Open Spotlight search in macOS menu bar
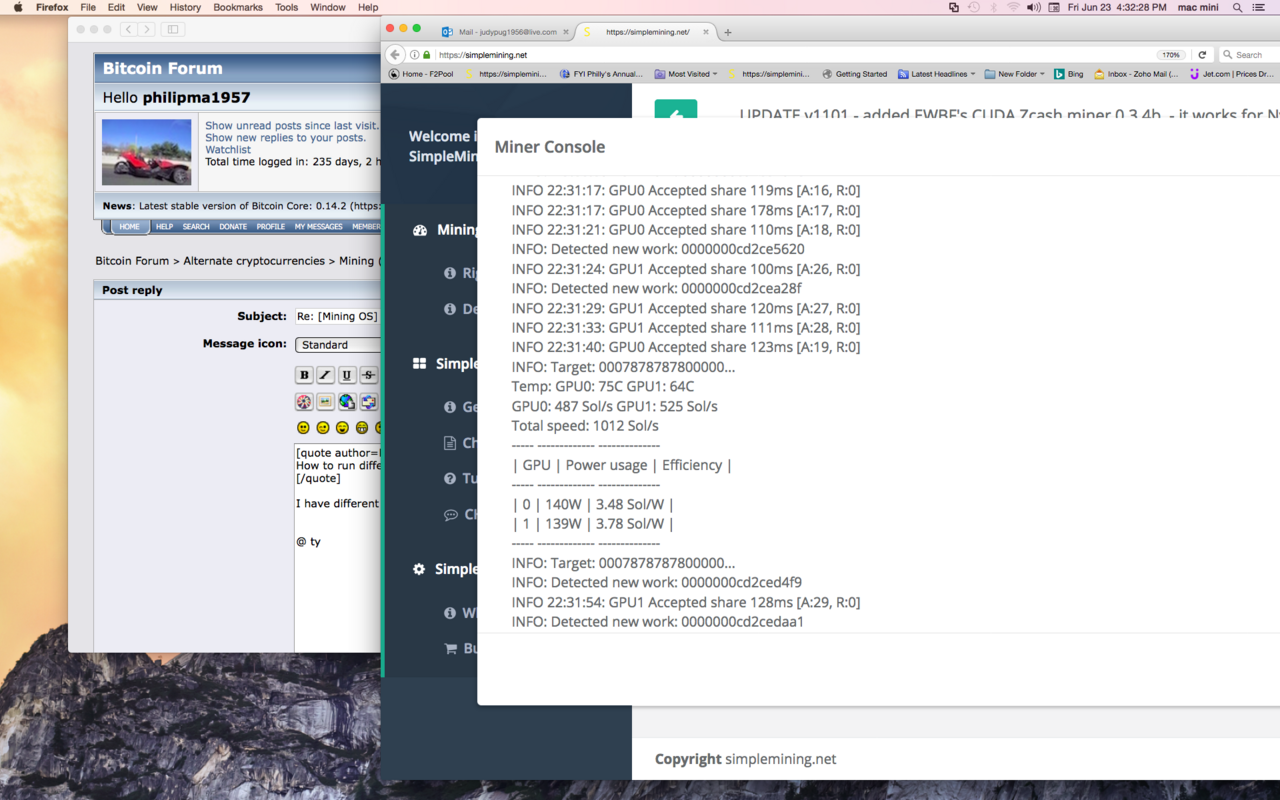The width and height of the screenshot is (1280, 800). point(1237,7)
